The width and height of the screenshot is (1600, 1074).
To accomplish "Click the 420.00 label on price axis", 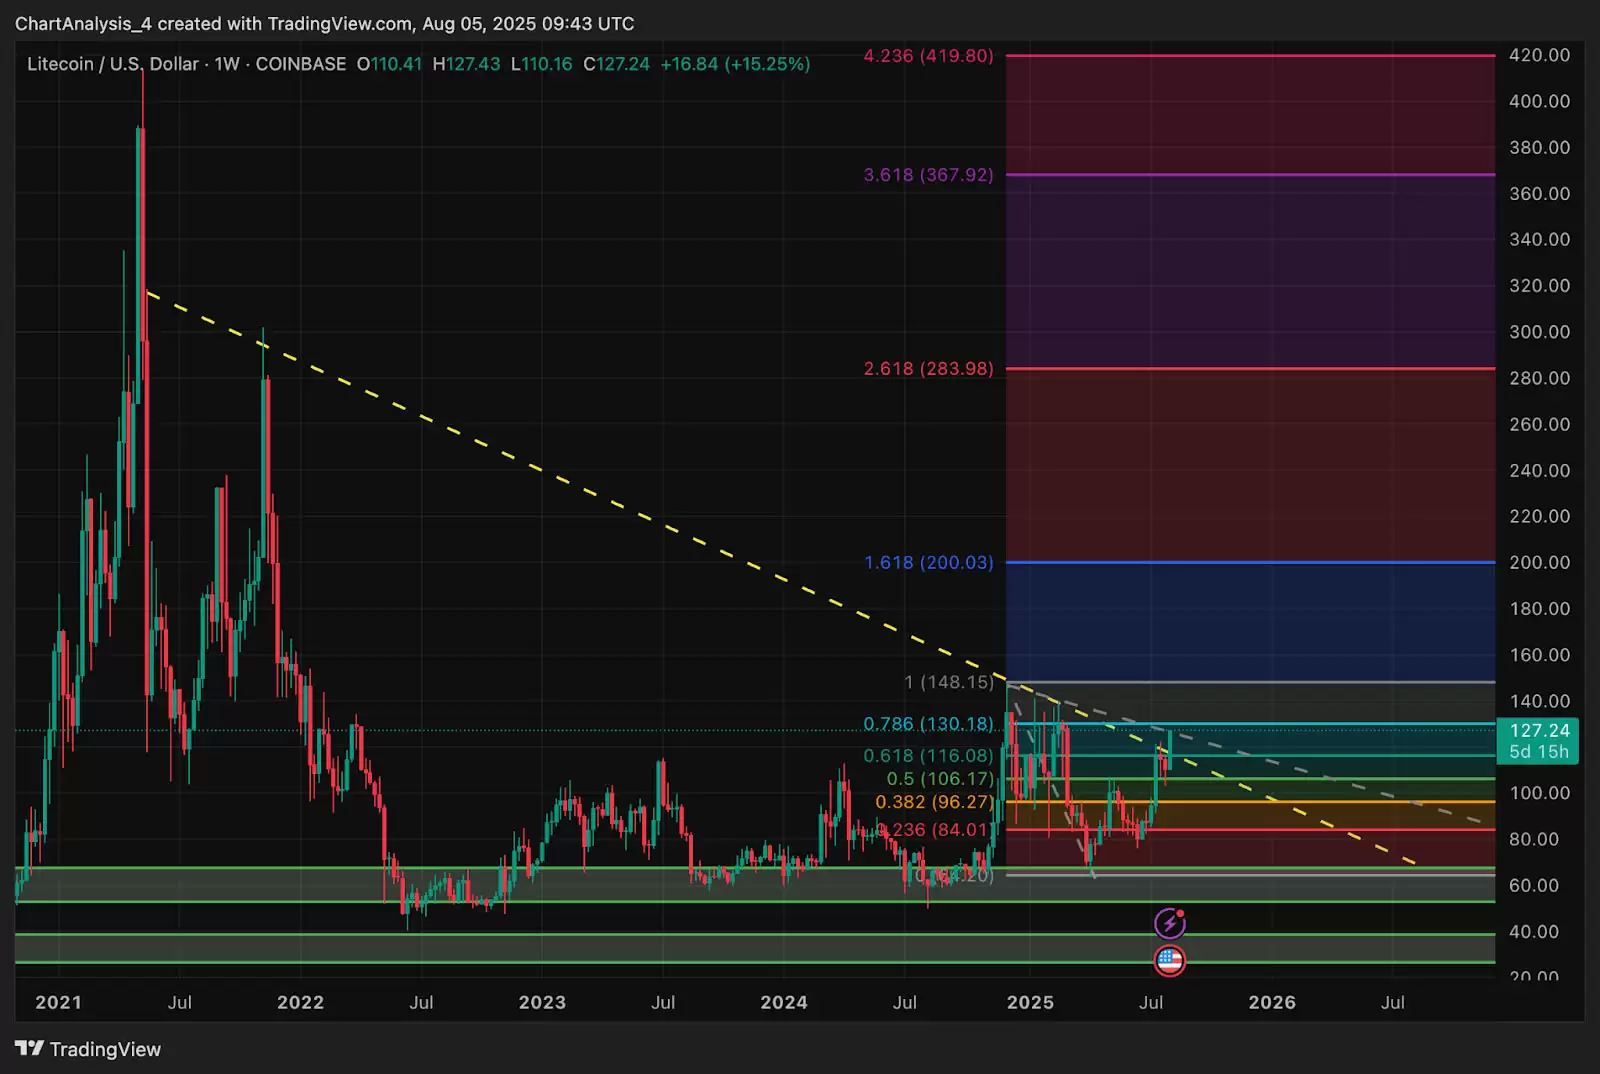I will tap(1539, 55).
